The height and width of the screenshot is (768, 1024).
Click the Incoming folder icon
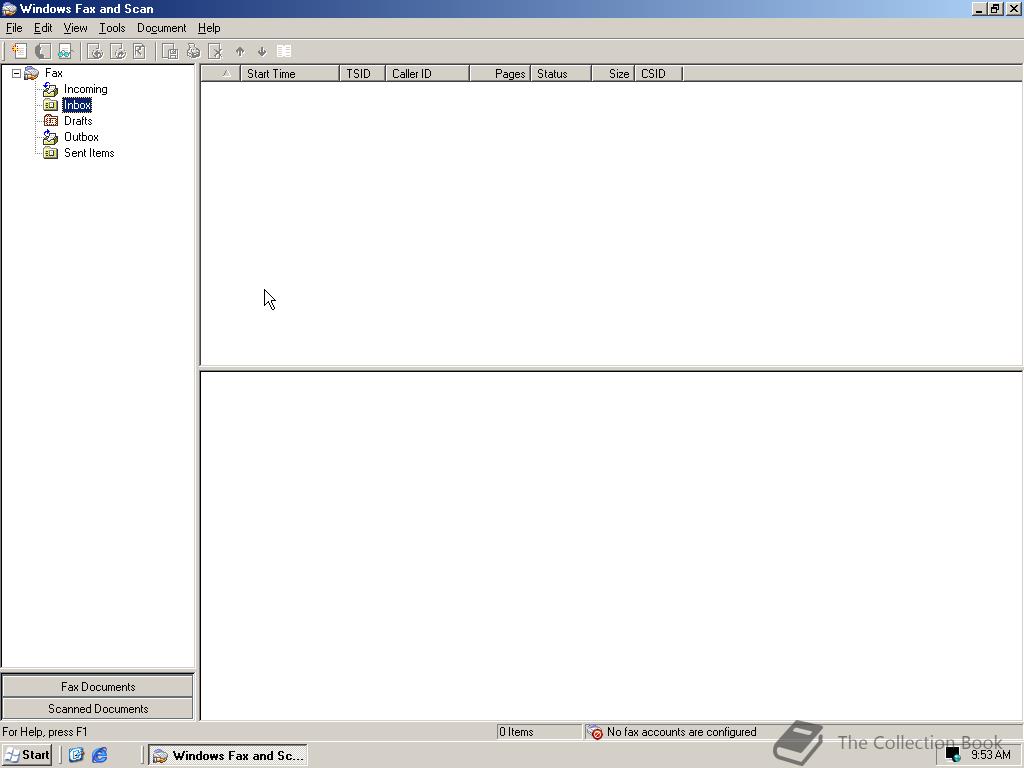point(50,89)
